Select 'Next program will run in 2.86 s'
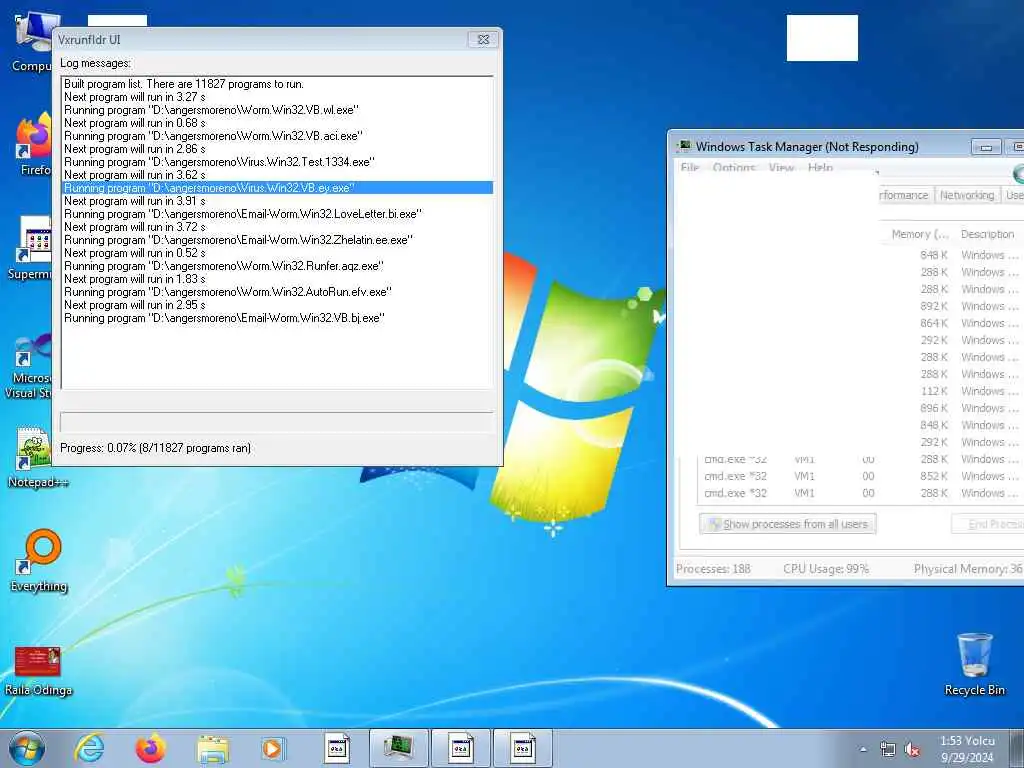1024x768 pixels. tap(277, 149)
